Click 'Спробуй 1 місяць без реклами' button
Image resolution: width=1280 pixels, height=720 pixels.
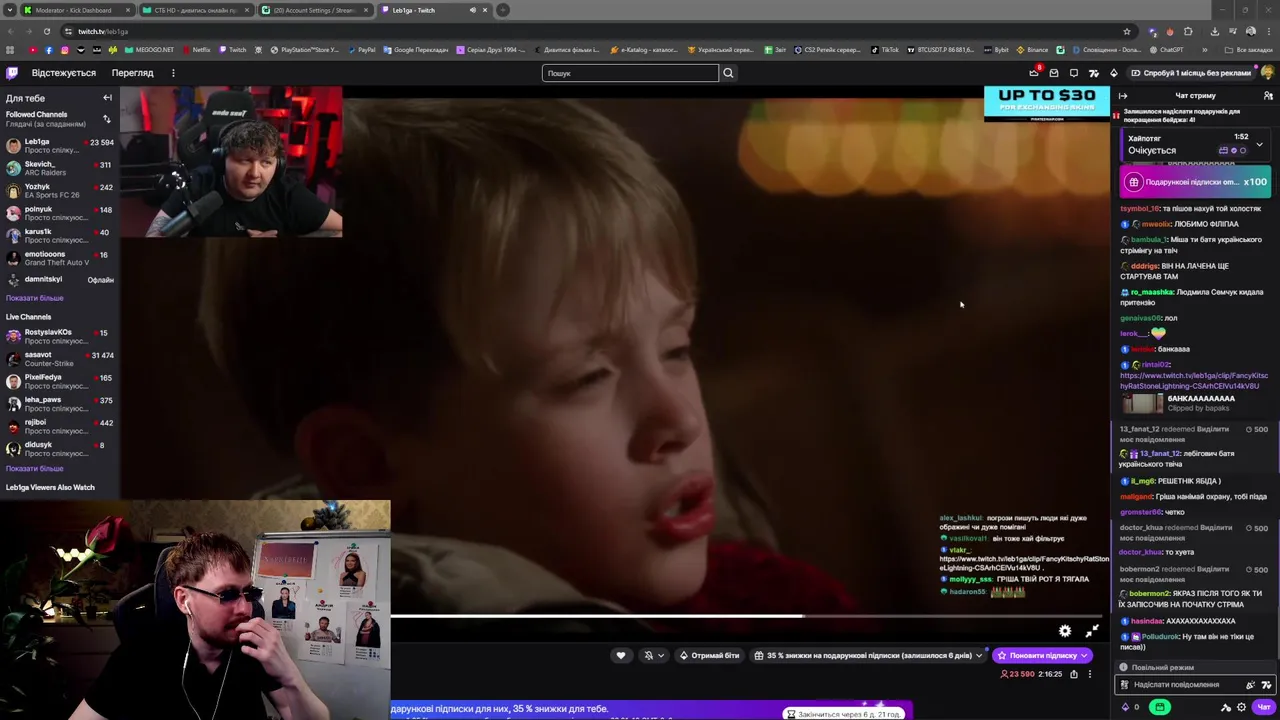point(1190,73)
